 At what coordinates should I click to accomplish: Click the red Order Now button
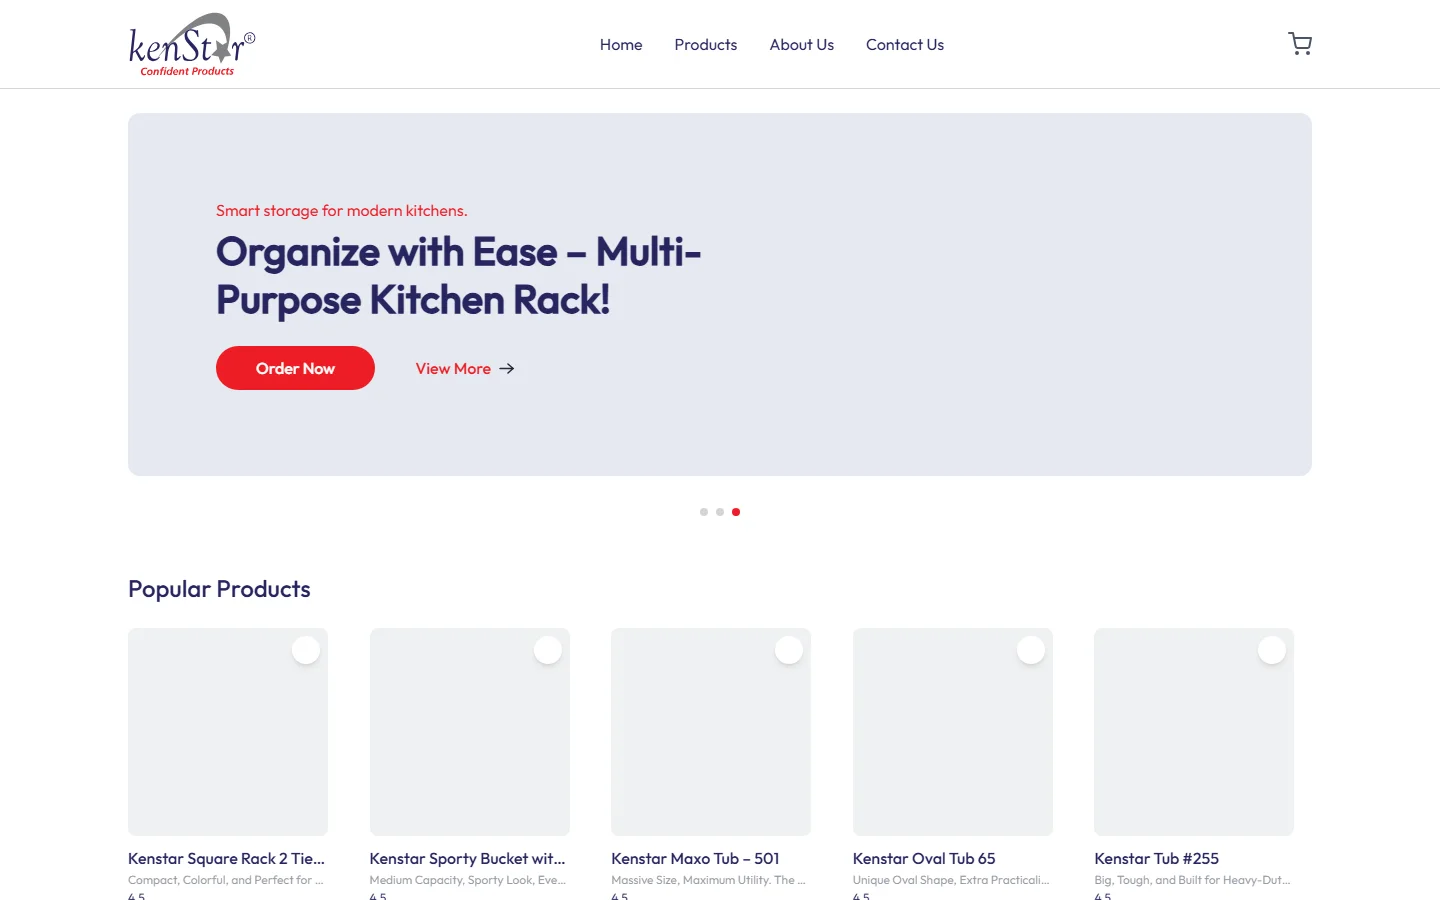pyautogui.click(x=295, y=368)
